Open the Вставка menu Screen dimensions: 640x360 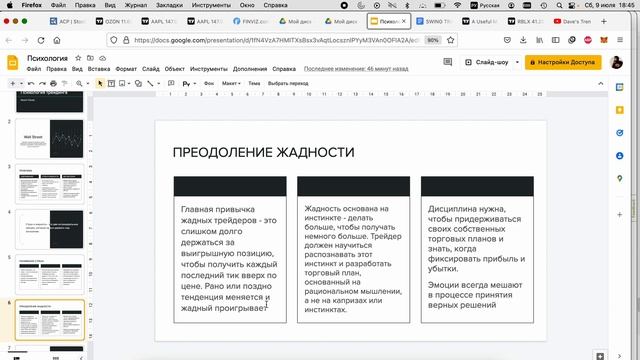point(99,69)
